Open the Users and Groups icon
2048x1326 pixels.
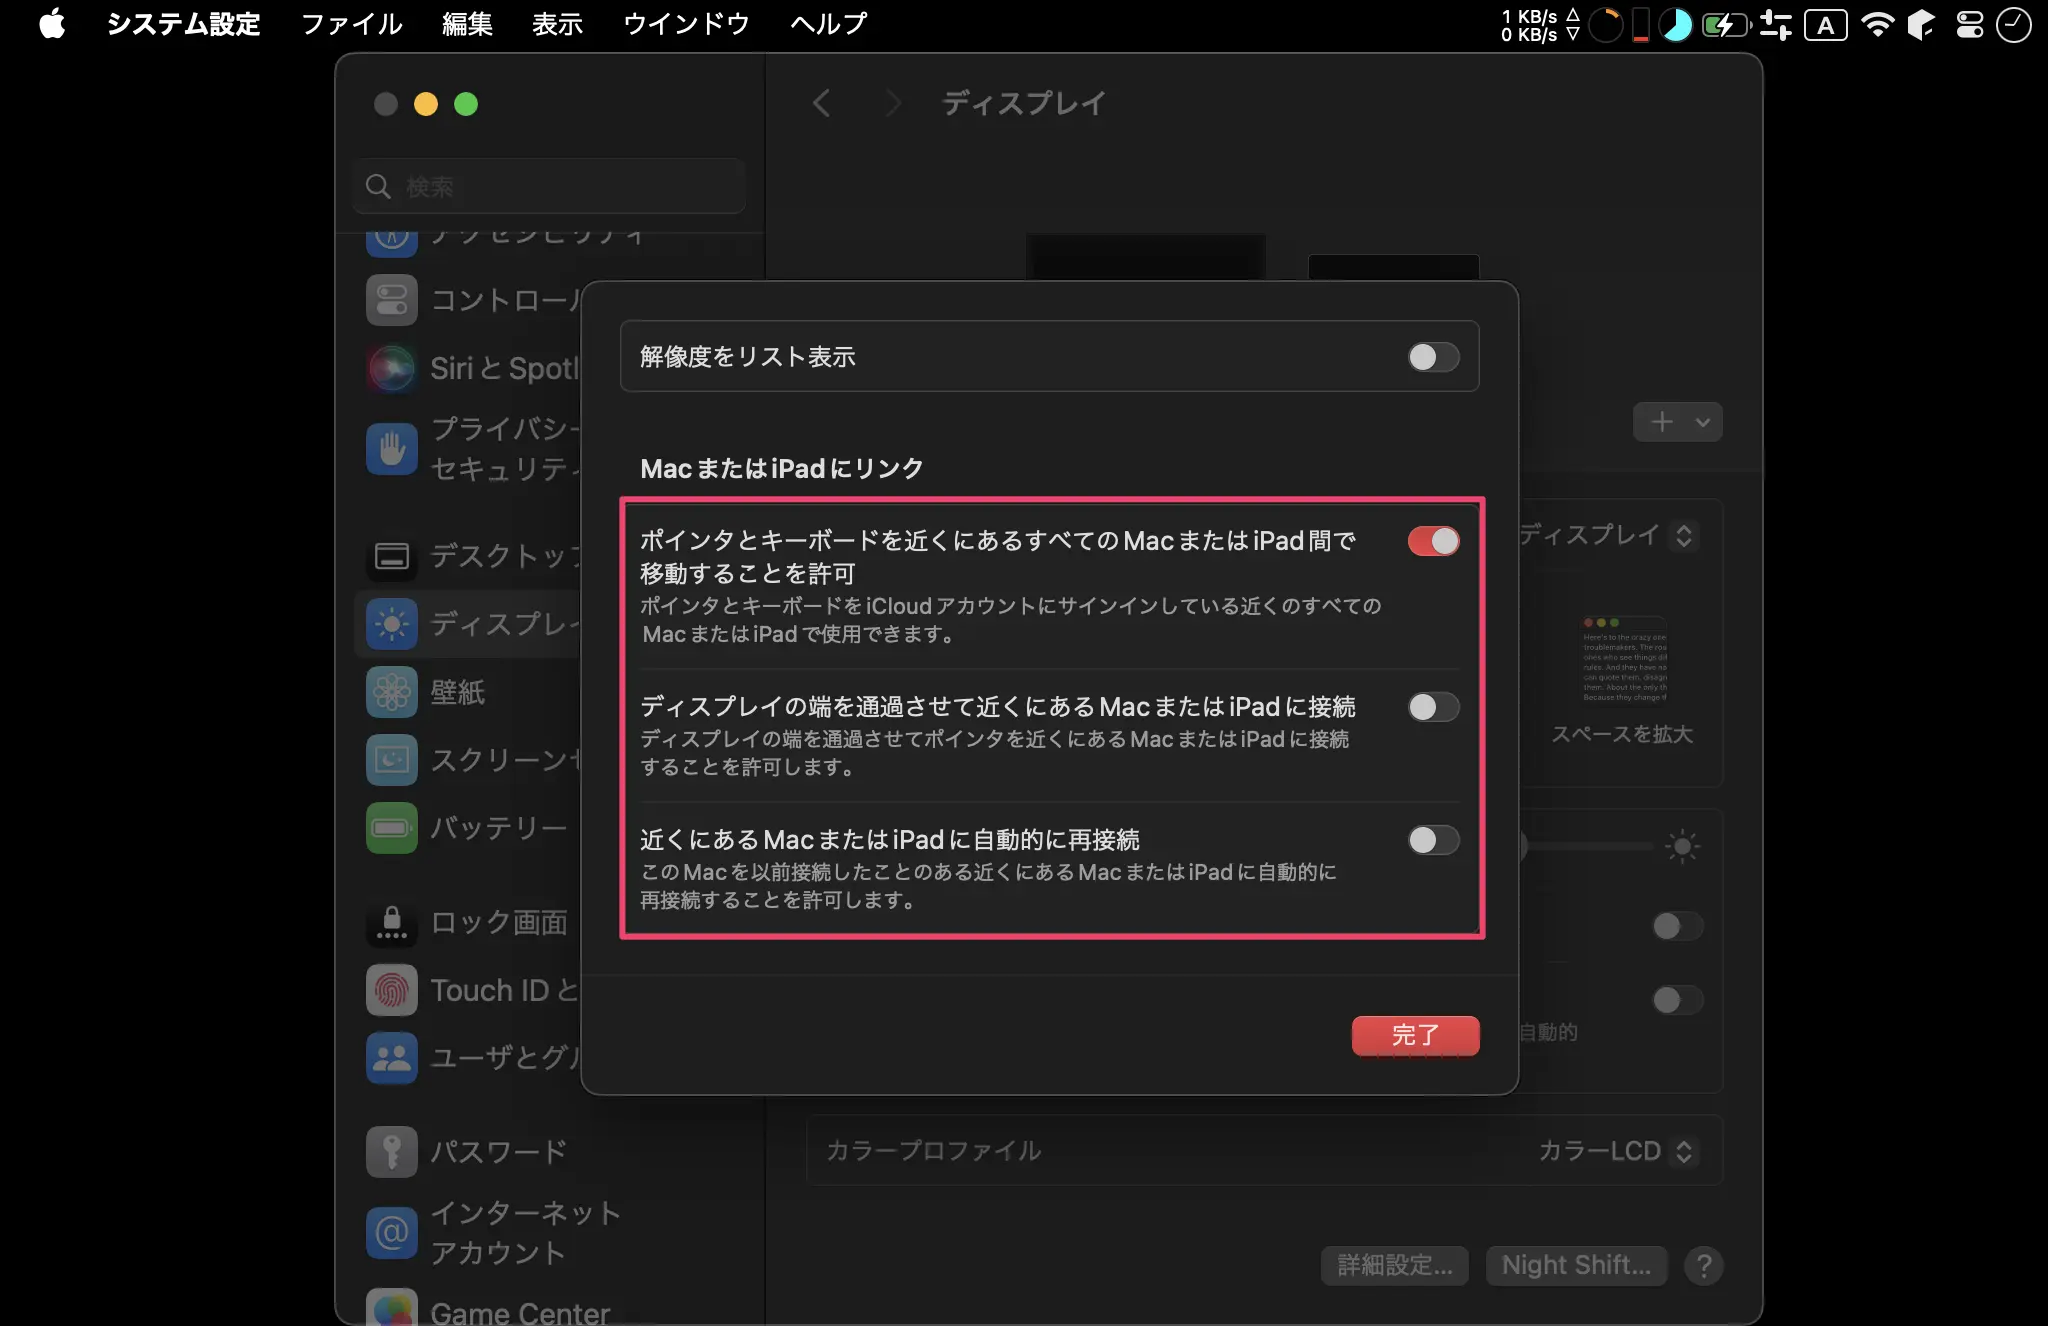pos(392,1058)
